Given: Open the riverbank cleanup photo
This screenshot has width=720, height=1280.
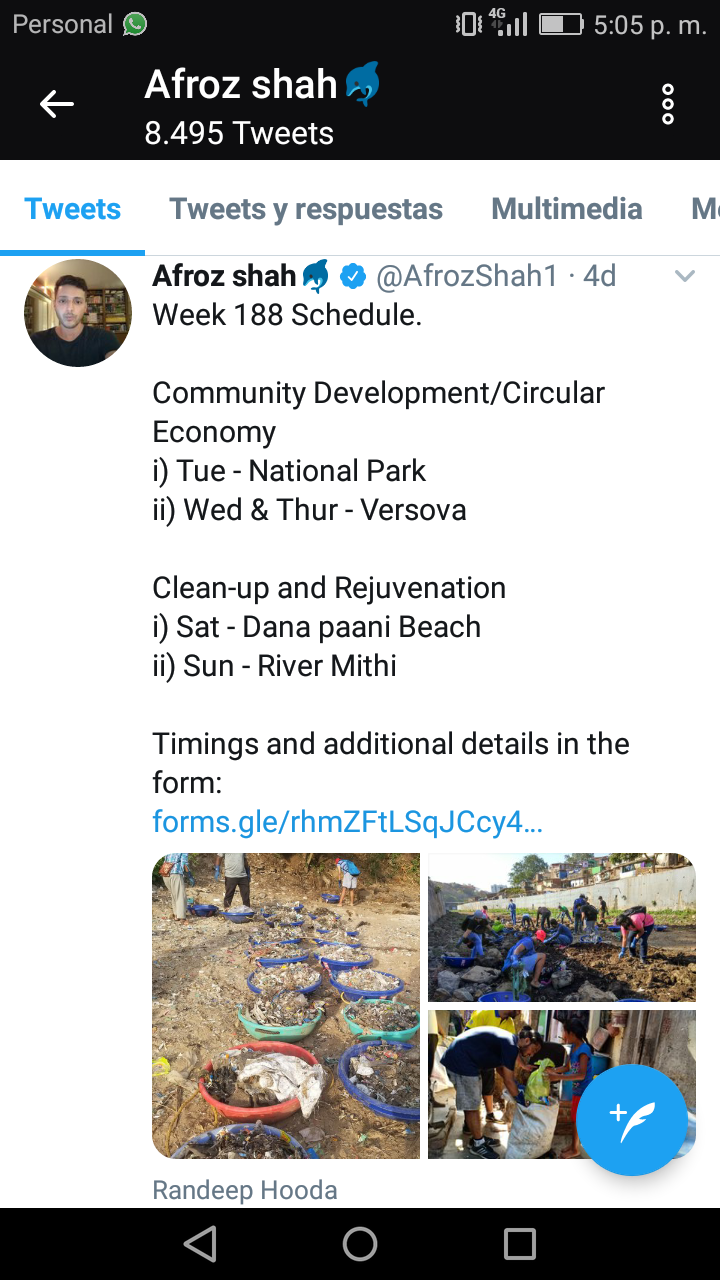Looking at the screenshot, I should coord(561,927).
